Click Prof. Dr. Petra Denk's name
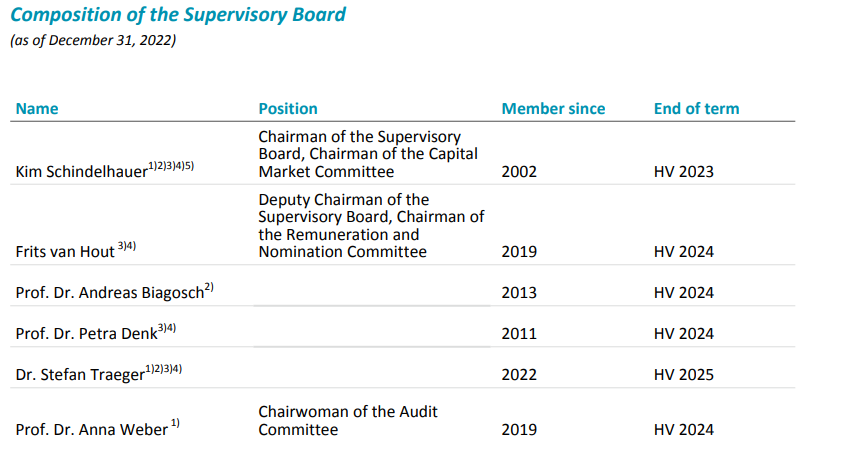848x456 pixels. [87, 334]
